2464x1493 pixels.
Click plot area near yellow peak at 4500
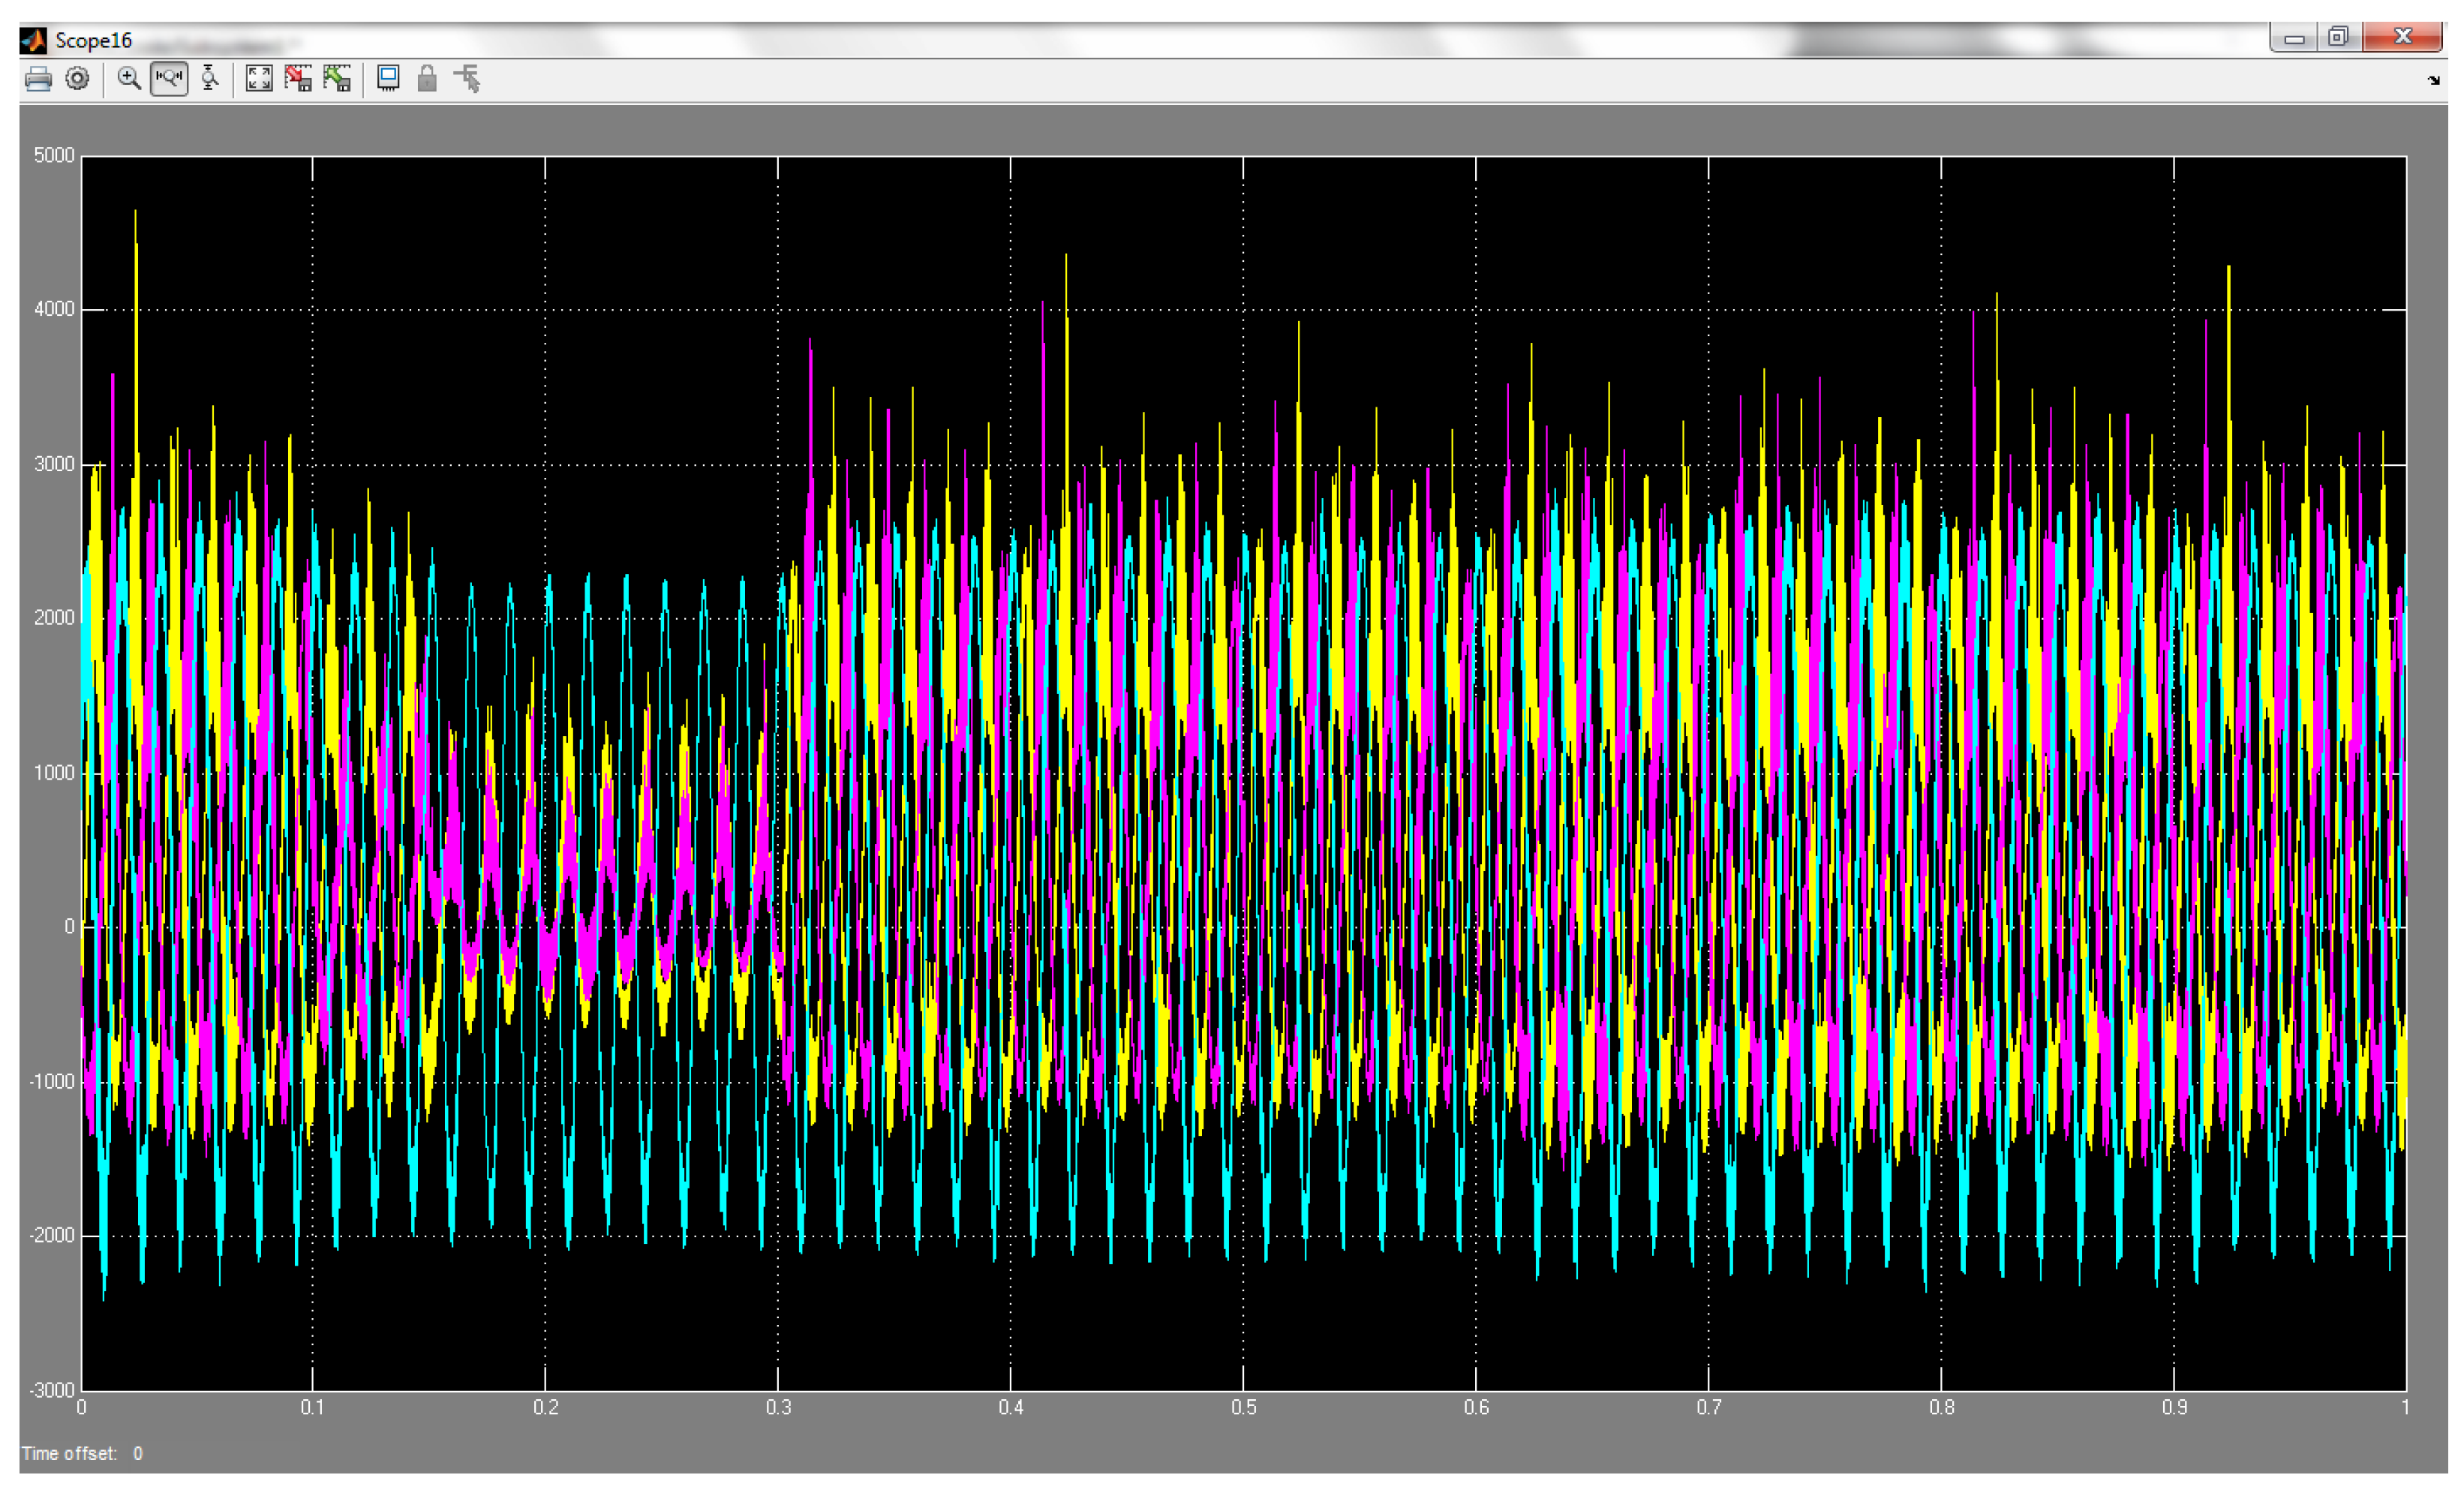(x=136, y=232)
